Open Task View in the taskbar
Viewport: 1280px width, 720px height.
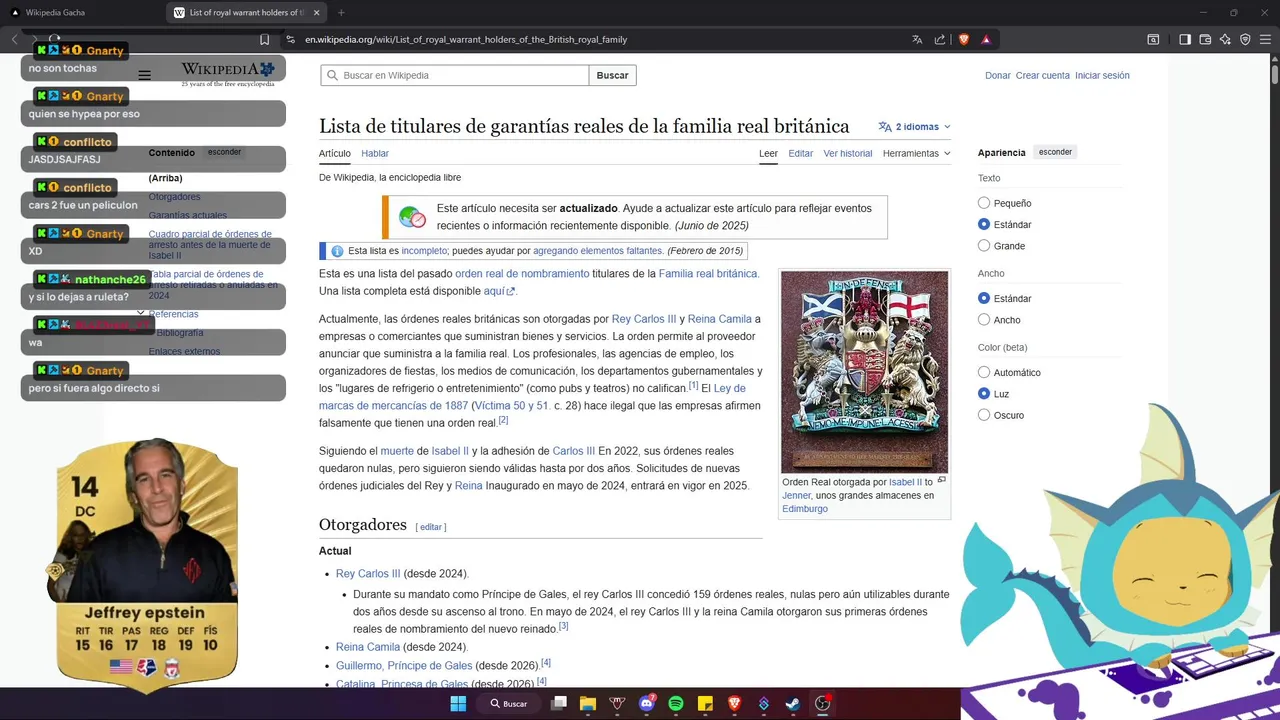[559, 704]
